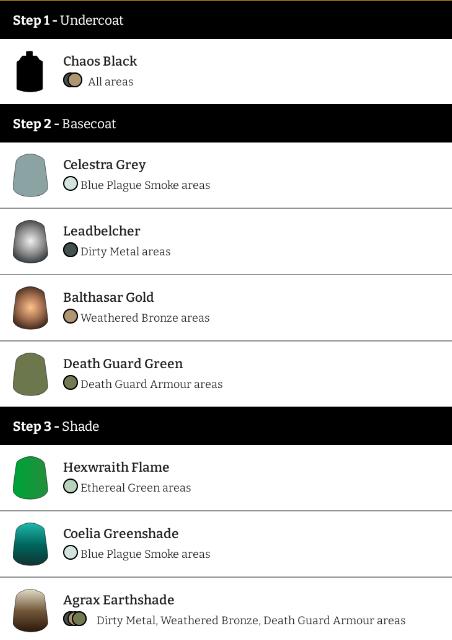
Task: Select the Death Guard Armour areas swatch
Action: tap(70, 383)
